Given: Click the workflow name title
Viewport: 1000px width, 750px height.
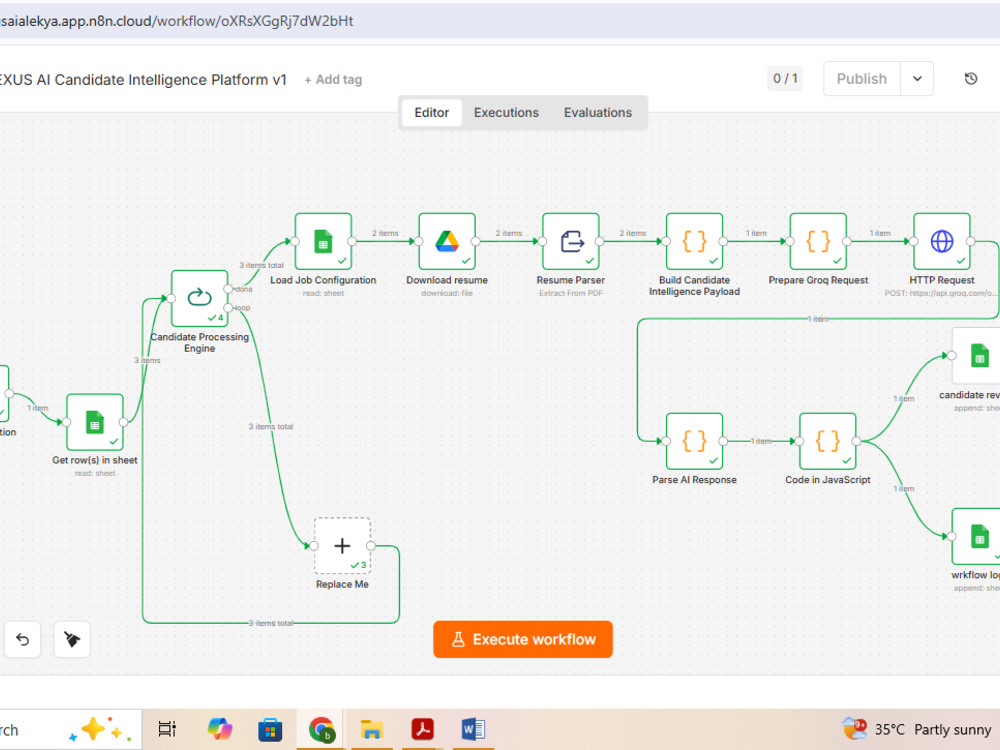Looking at the screenshot, I should (x=143, y=80).
